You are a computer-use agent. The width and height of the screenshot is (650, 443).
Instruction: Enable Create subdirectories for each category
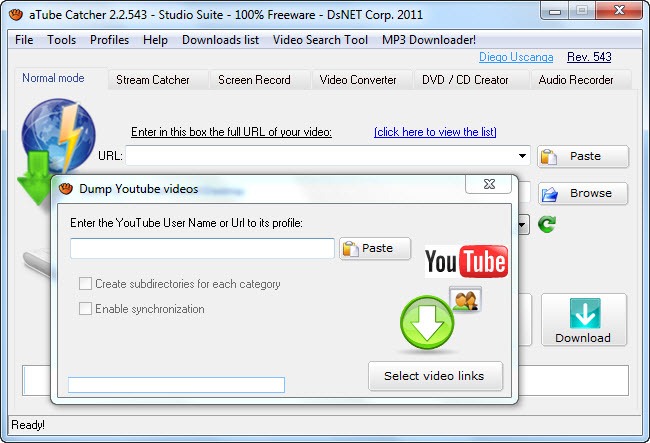(85, 284)
